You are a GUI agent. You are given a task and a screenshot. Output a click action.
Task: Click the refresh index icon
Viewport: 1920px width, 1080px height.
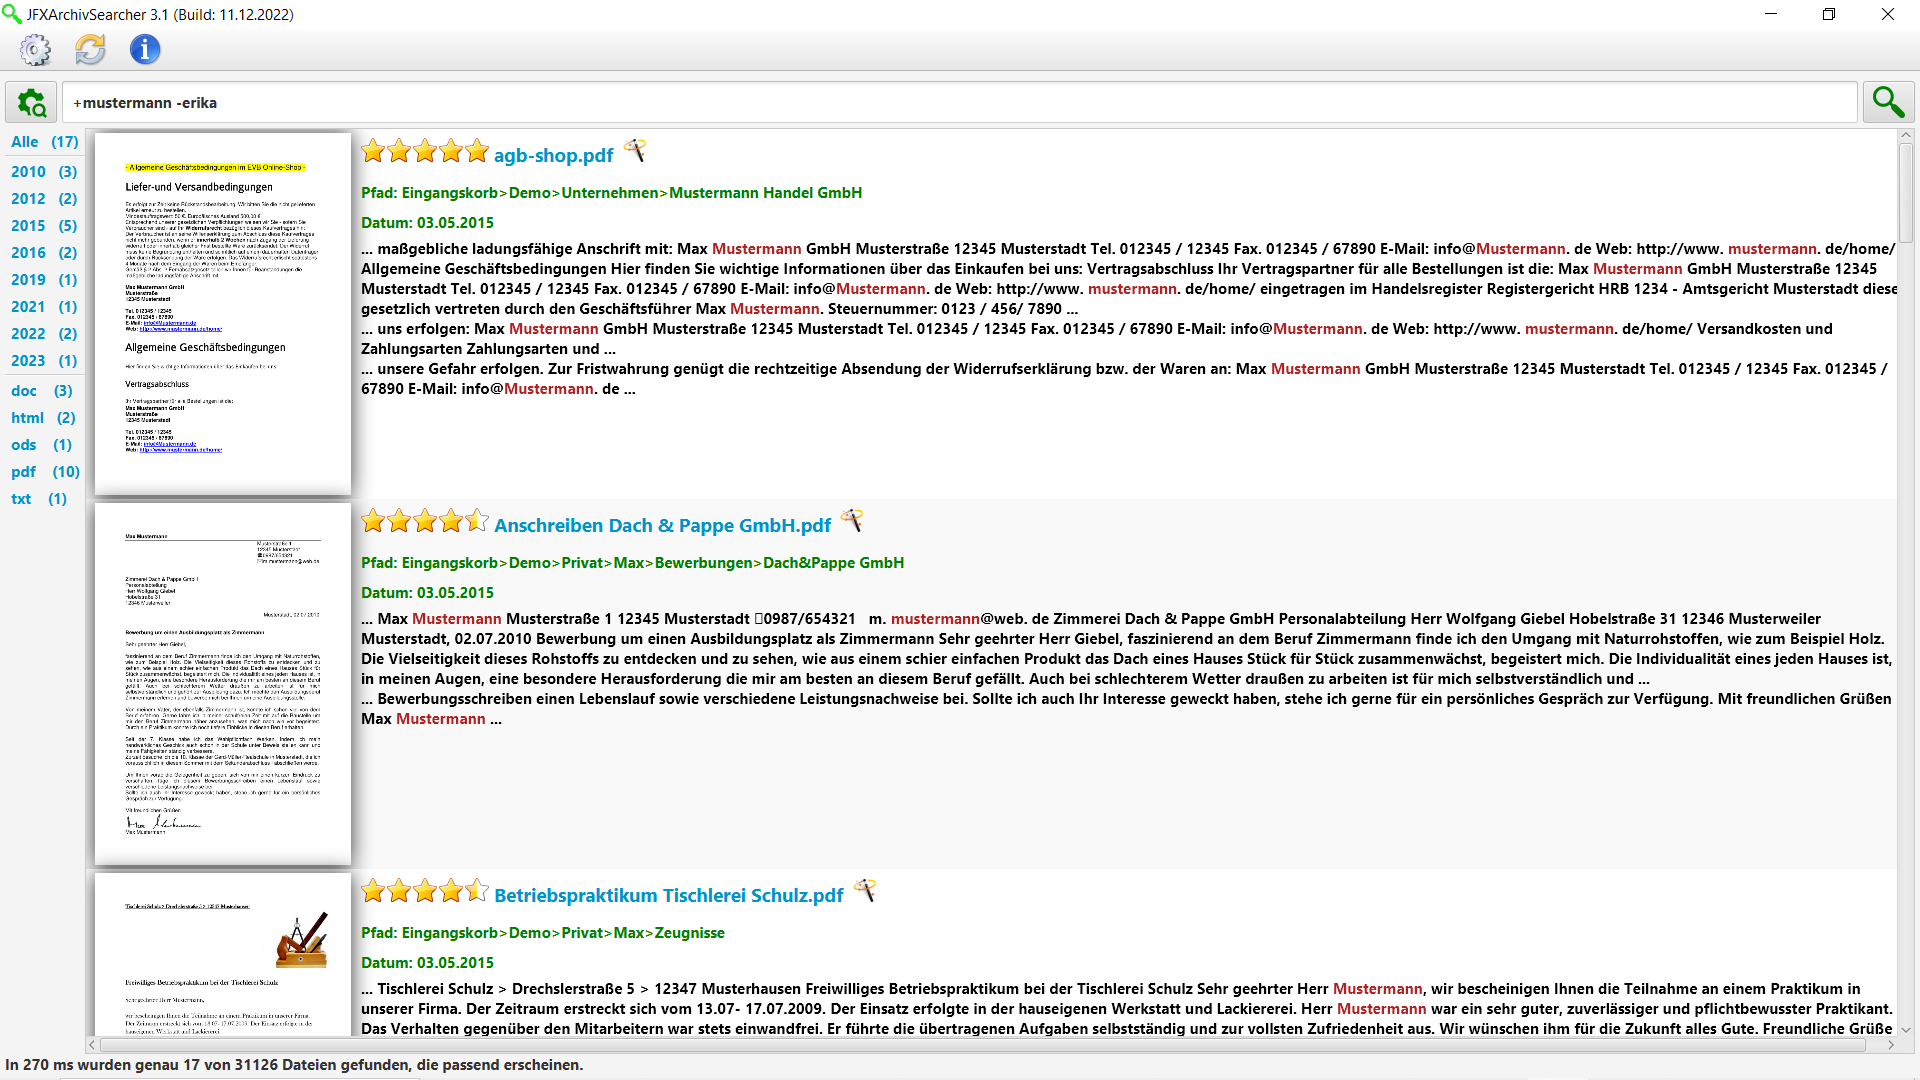pyautogui.click(x=90, y=49)
